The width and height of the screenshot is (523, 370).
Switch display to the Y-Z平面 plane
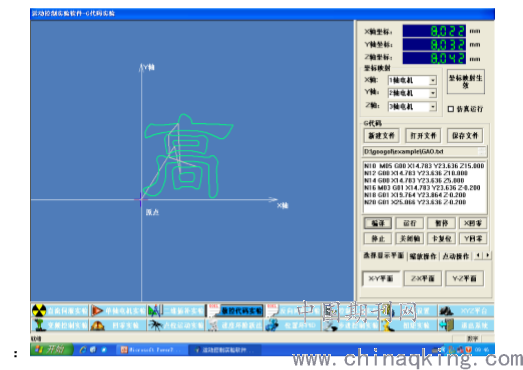464,278
